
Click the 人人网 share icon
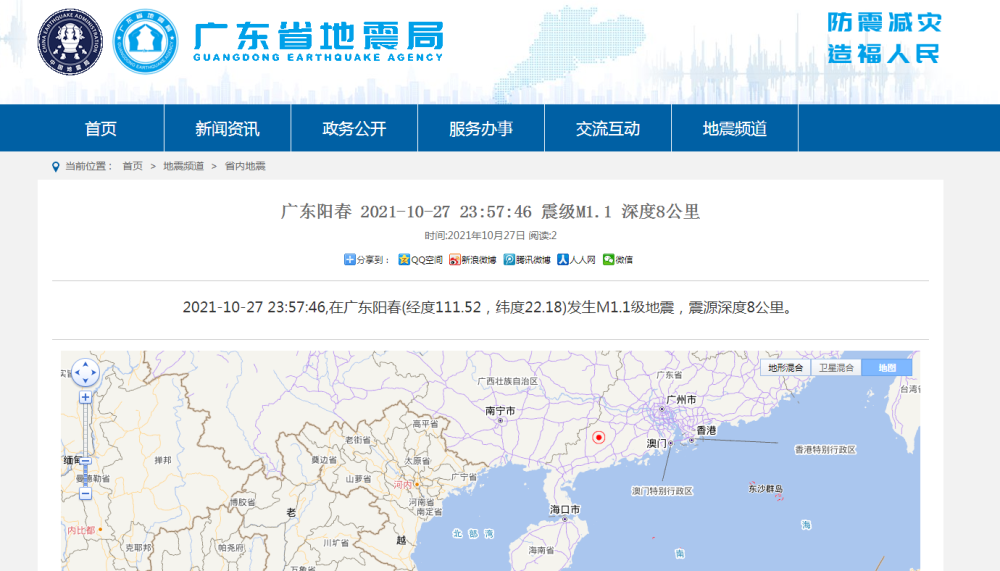(x=563, y=260)
